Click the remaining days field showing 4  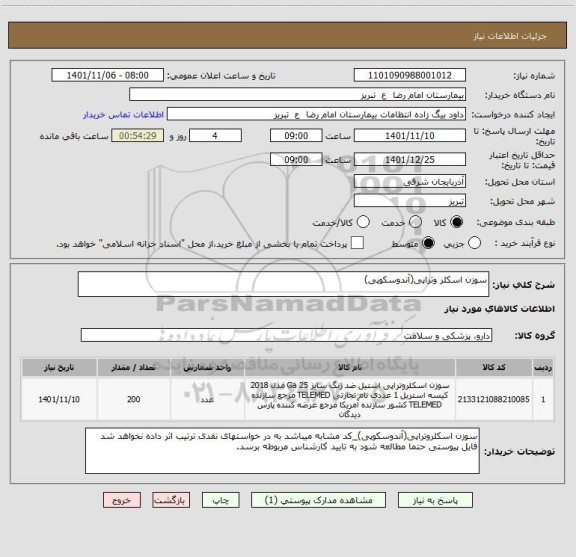(215, 136)
